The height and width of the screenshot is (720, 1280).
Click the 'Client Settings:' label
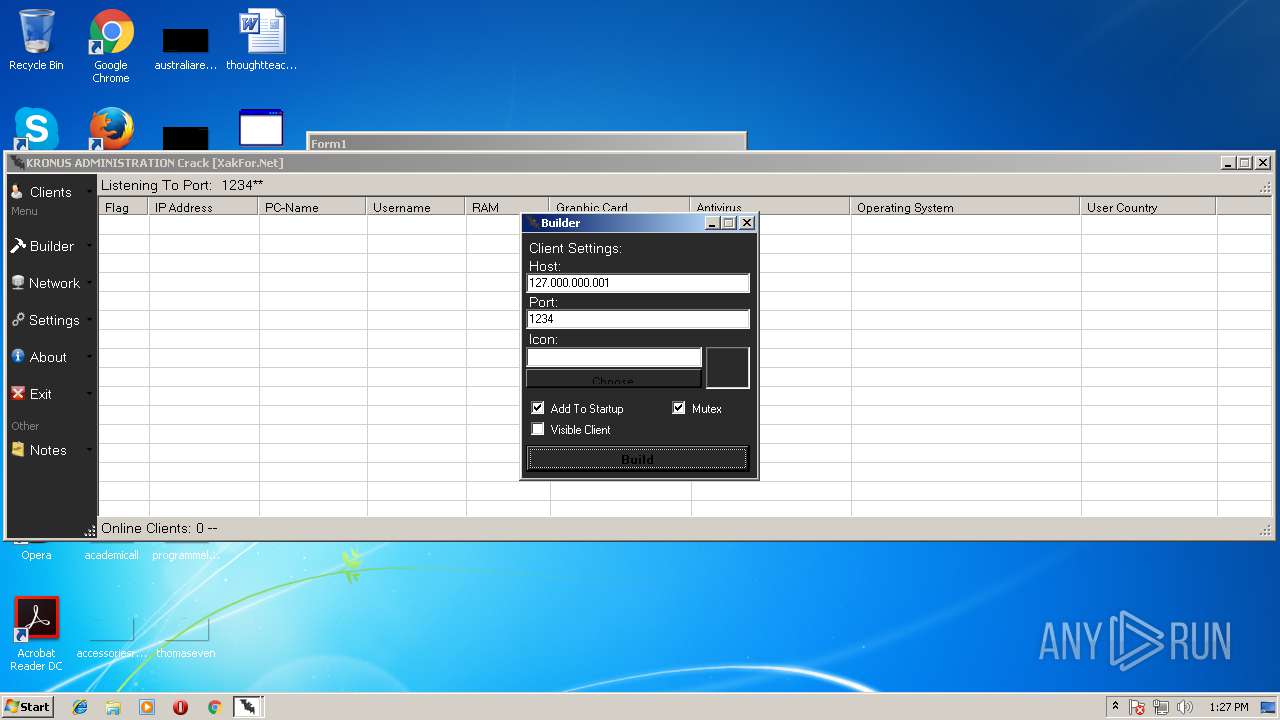[x=575, y=248]
